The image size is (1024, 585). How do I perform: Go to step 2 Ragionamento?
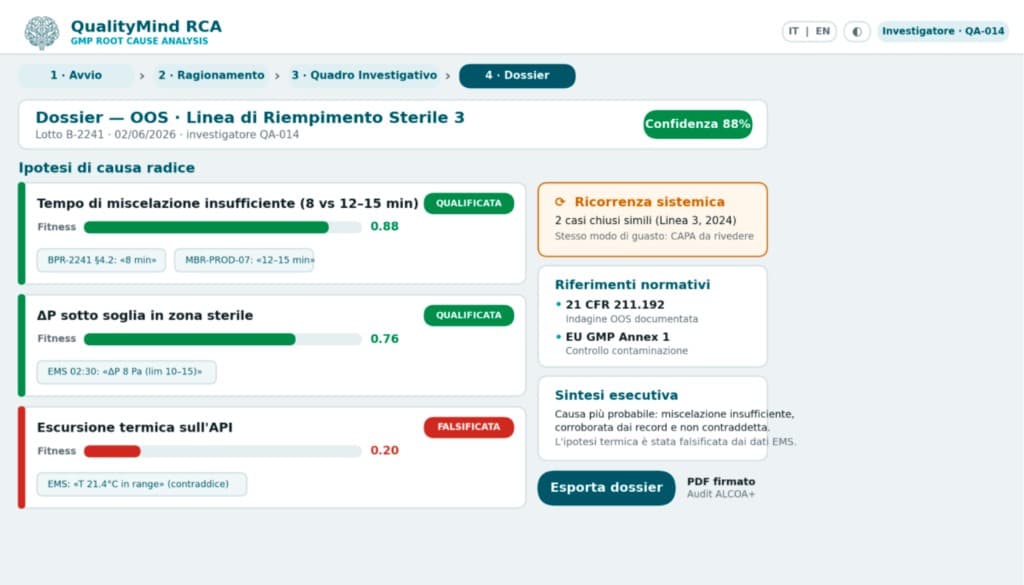pos(211,76)
